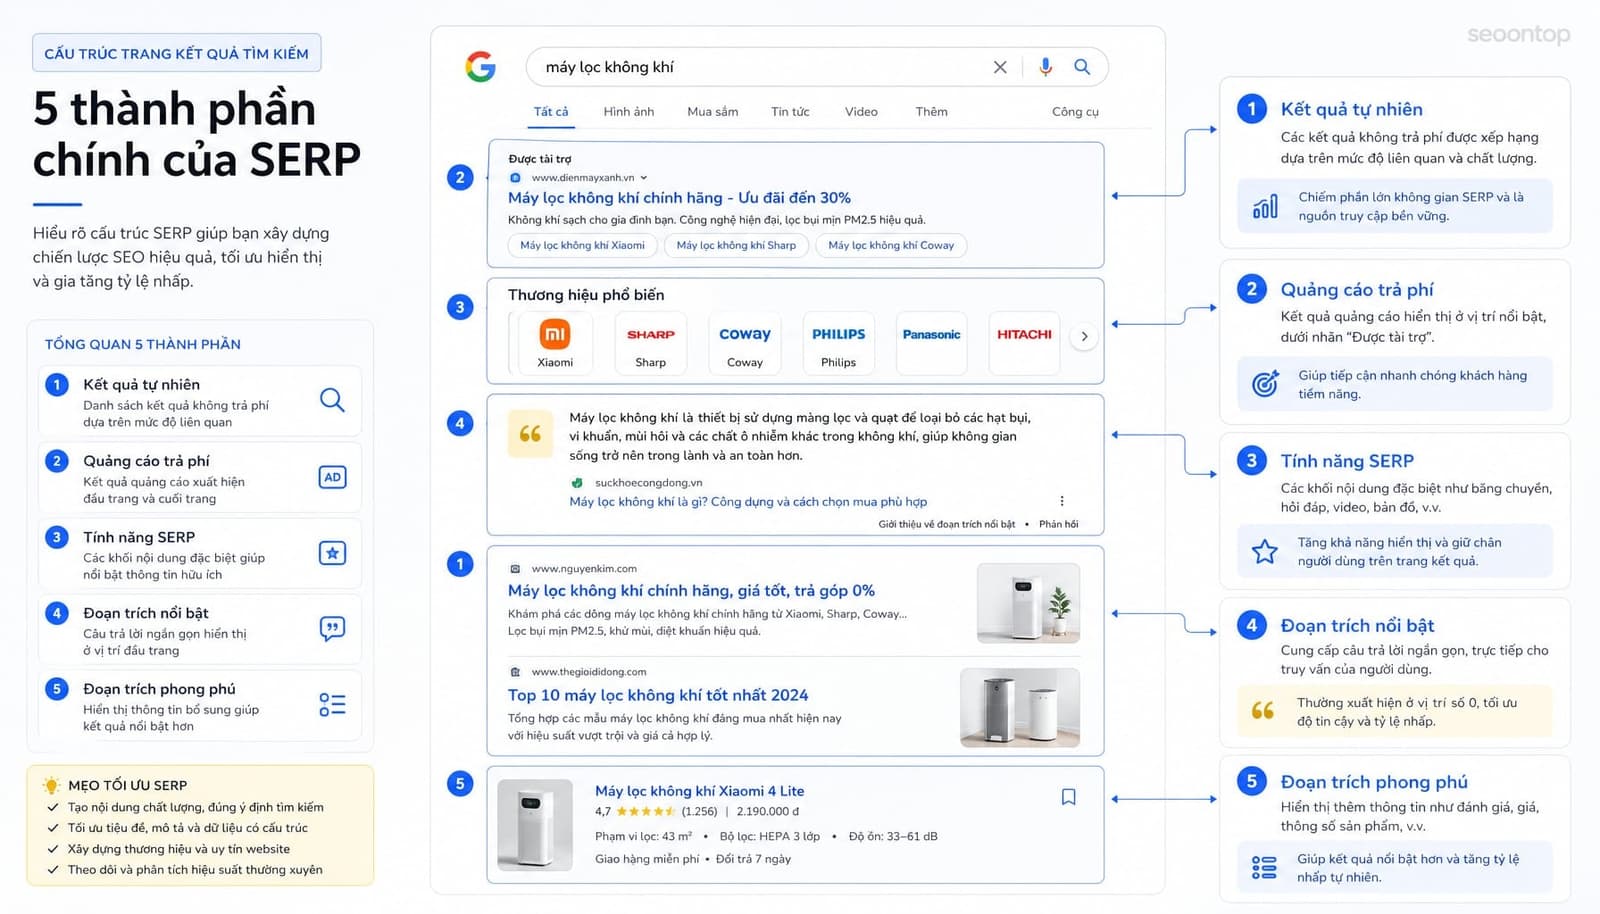Viewport: 1600px width, 914px height.
Task: Click the tip Theo dõi và phân tích hiệu suất thường xuyên
Action: [195, 869]
